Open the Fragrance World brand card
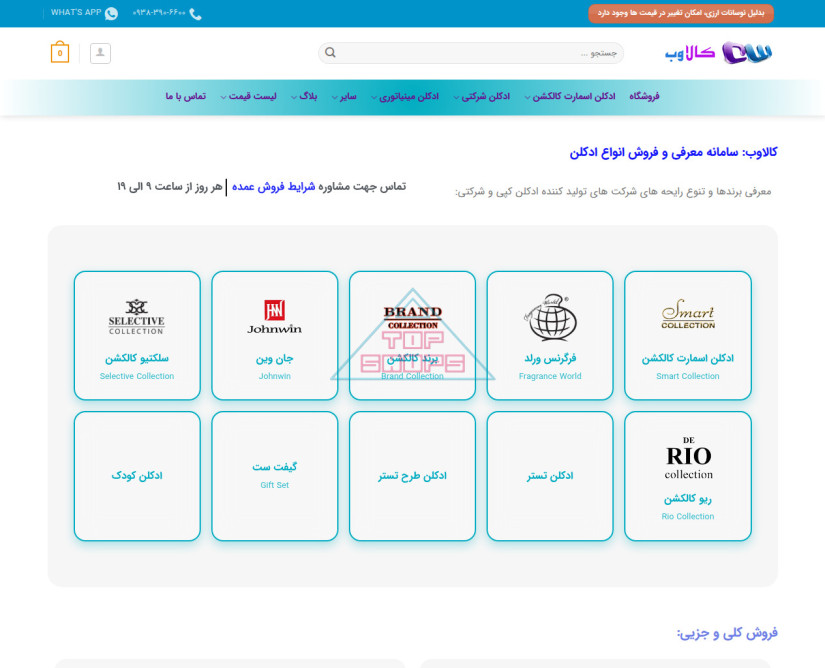825x668 pixels. pyautogui.click(x=549, y=335)
